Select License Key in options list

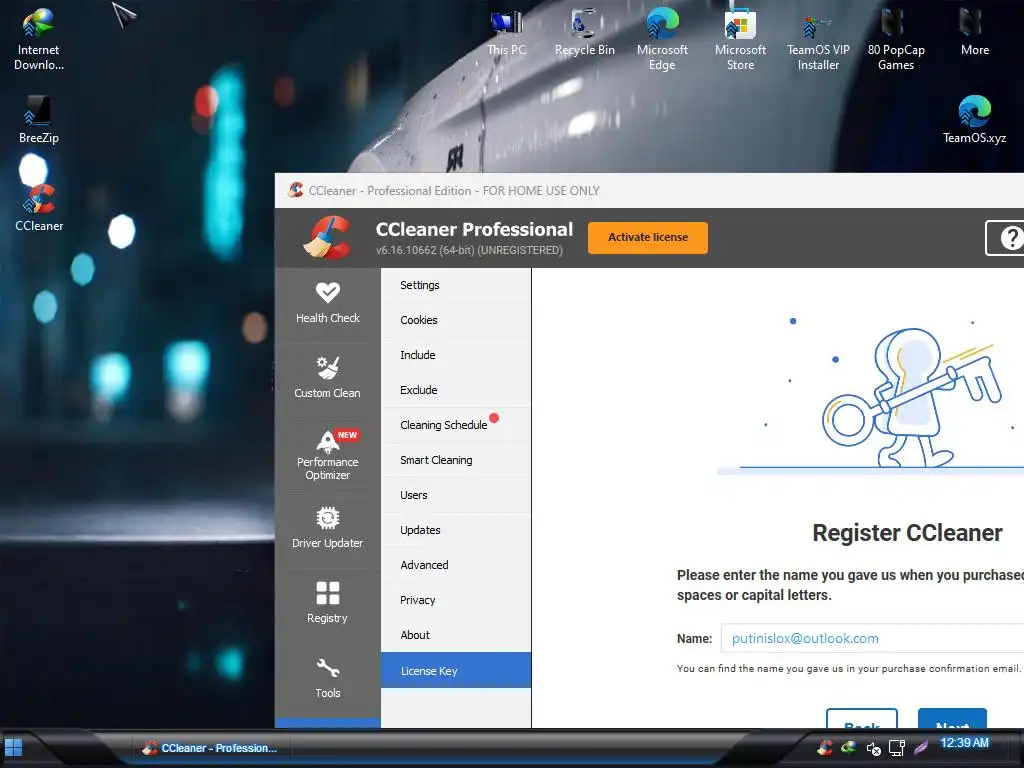456,670
